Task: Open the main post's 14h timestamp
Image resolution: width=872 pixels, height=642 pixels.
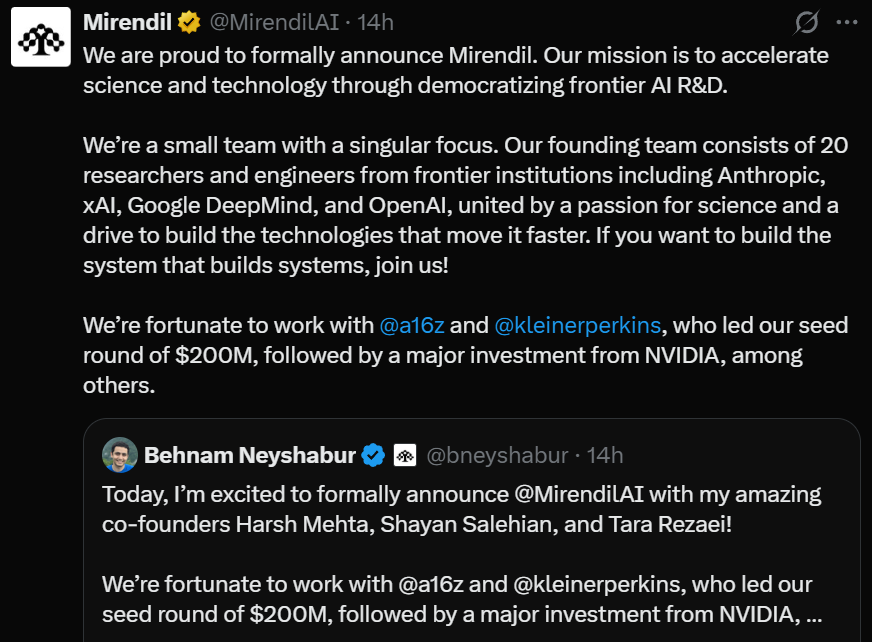Action: pos(375,23)
